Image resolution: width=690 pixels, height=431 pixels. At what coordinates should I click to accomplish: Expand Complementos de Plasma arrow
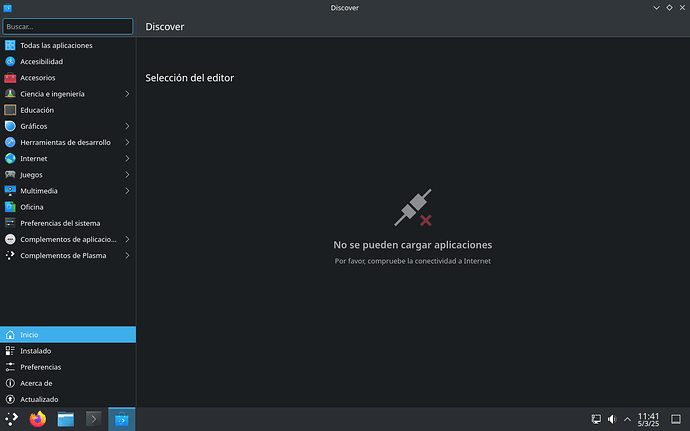click(127, 255)
